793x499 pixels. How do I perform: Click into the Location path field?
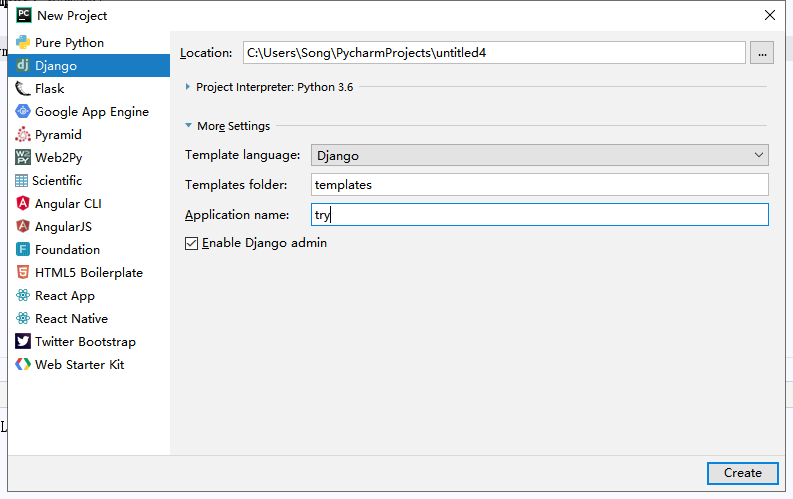(494, 53)
